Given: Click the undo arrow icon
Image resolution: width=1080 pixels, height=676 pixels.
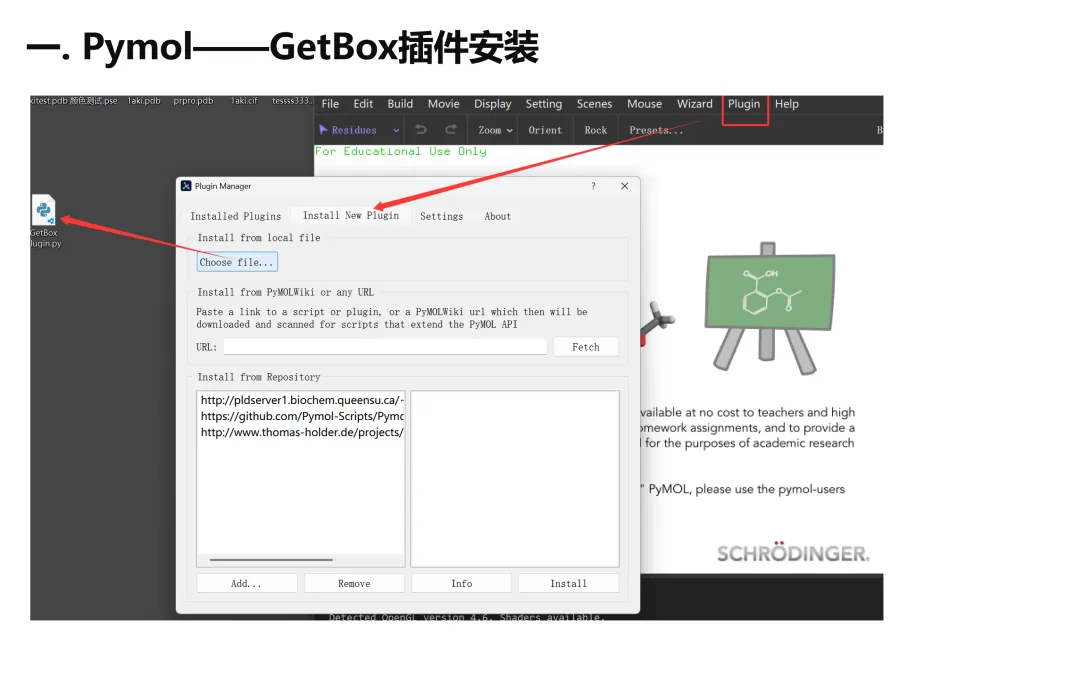Looking at the screenshot, I should [x=421, y=130].
